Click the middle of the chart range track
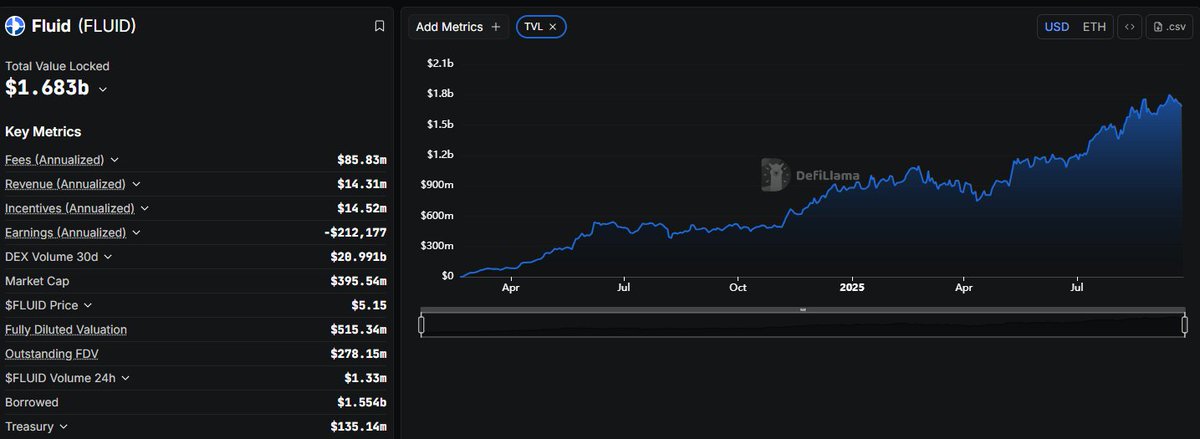 coord(802,325)
